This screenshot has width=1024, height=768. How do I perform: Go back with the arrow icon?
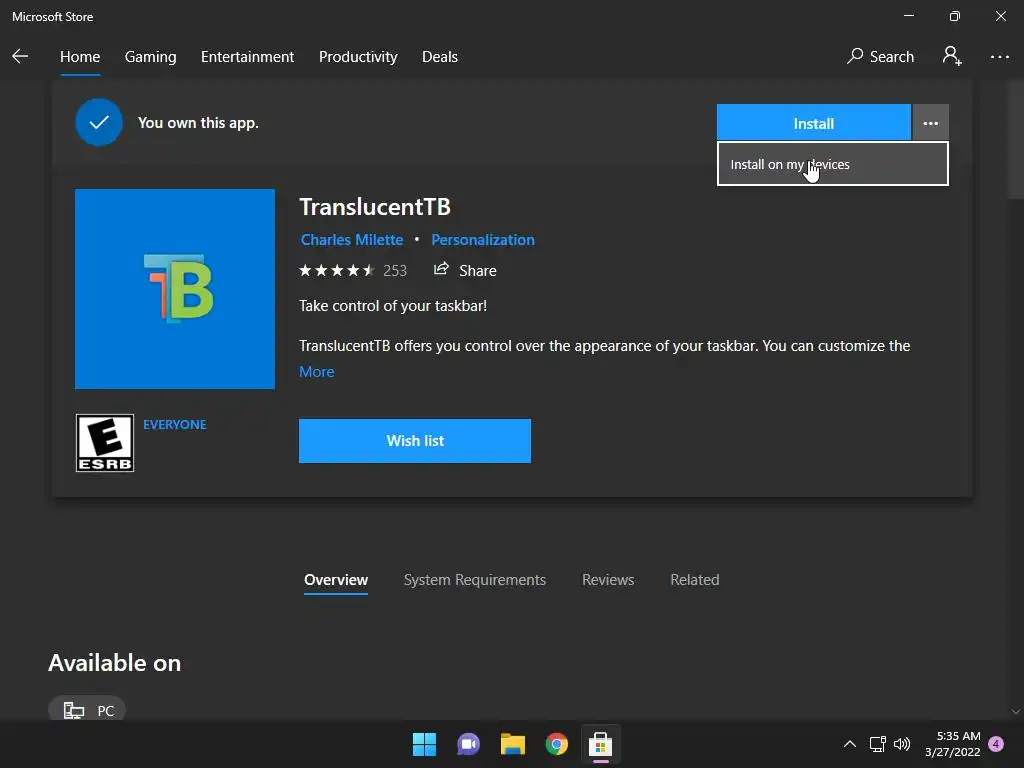click(x=20, y=56)
